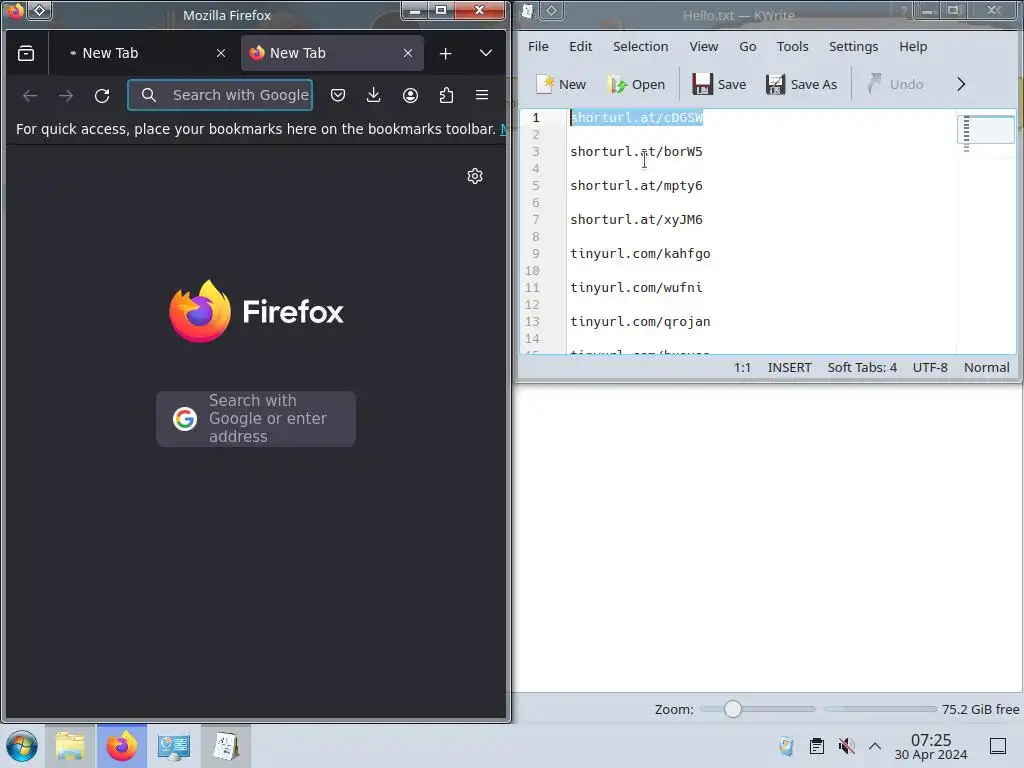Close second New Tab with Firefox logo
The width and height of the screenshot is (1024, 768).
[408, 54]
